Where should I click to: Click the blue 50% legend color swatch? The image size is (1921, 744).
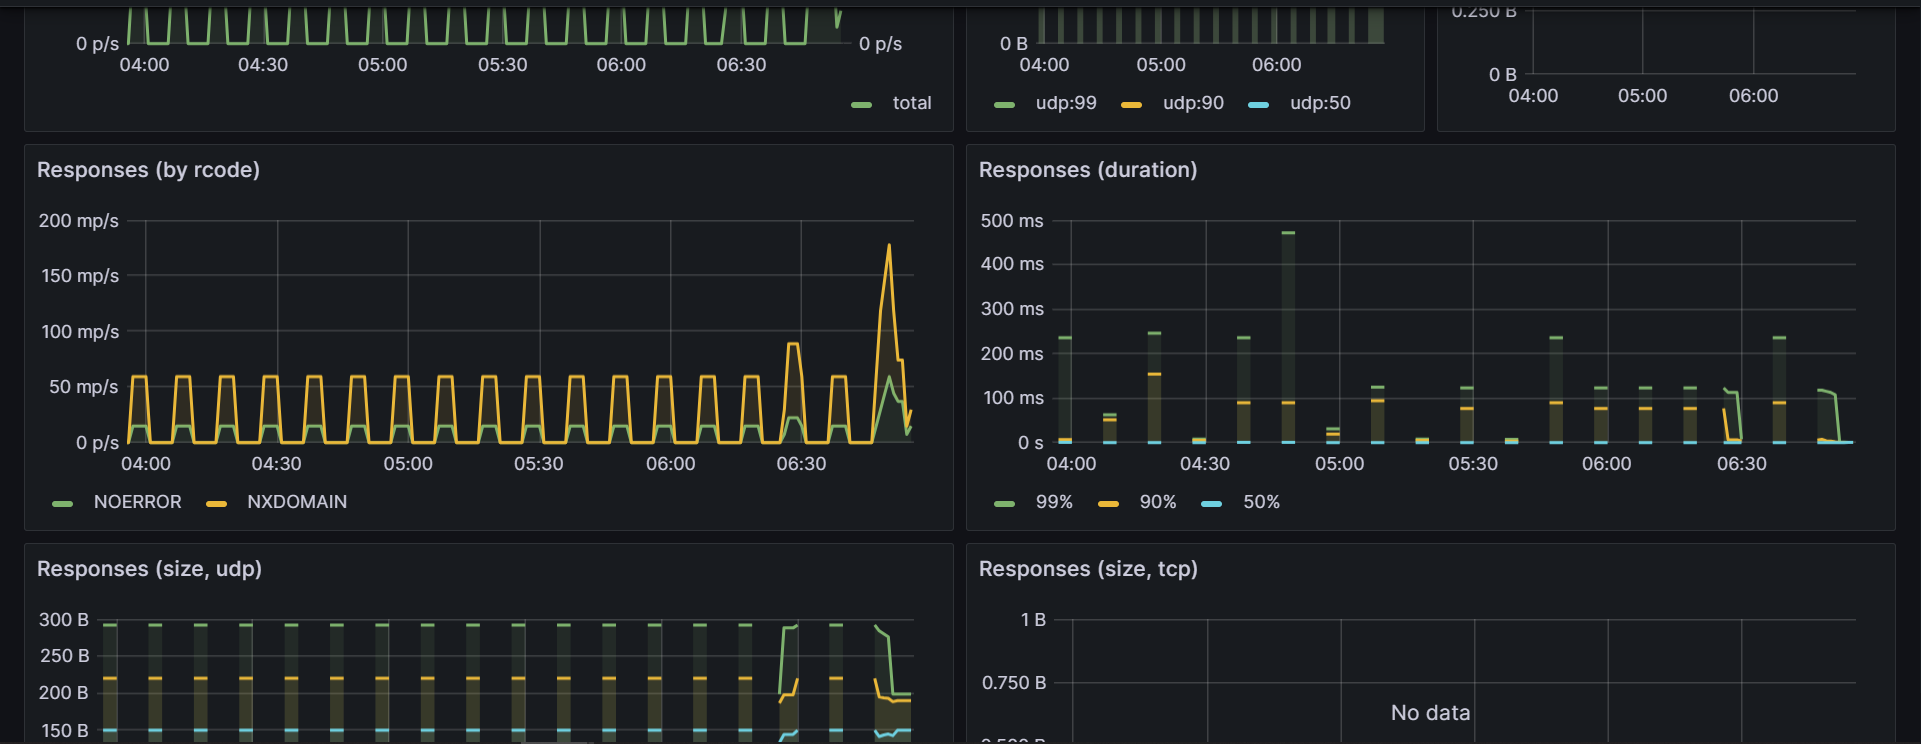click(x=1211, y=504)
